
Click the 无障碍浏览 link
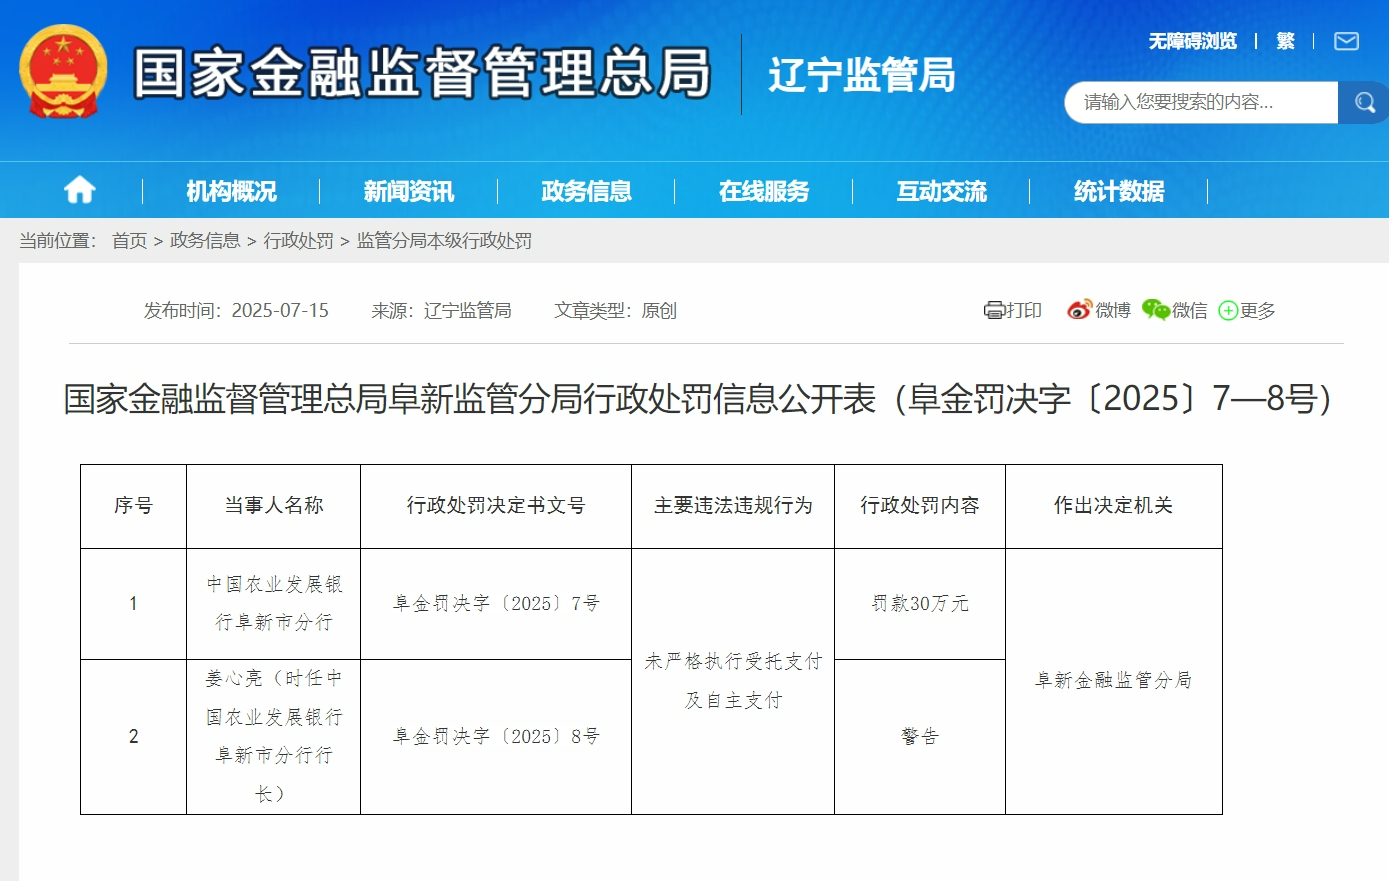pos(1192,41)
